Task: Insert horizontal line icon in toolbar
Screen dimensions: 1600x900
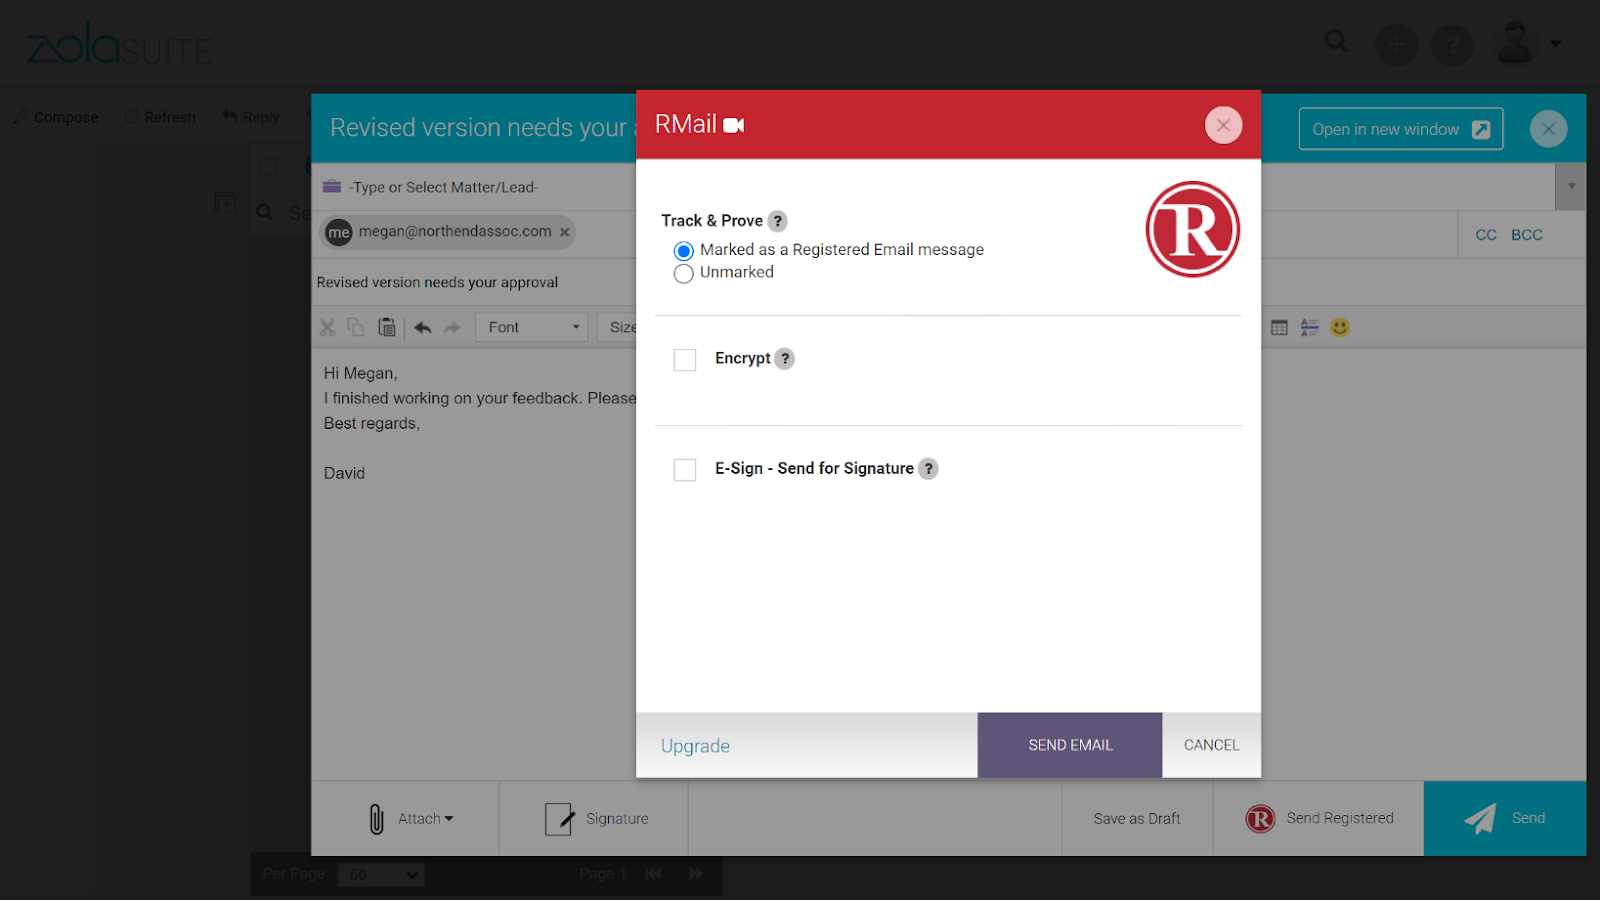Action: point(1310,327)
